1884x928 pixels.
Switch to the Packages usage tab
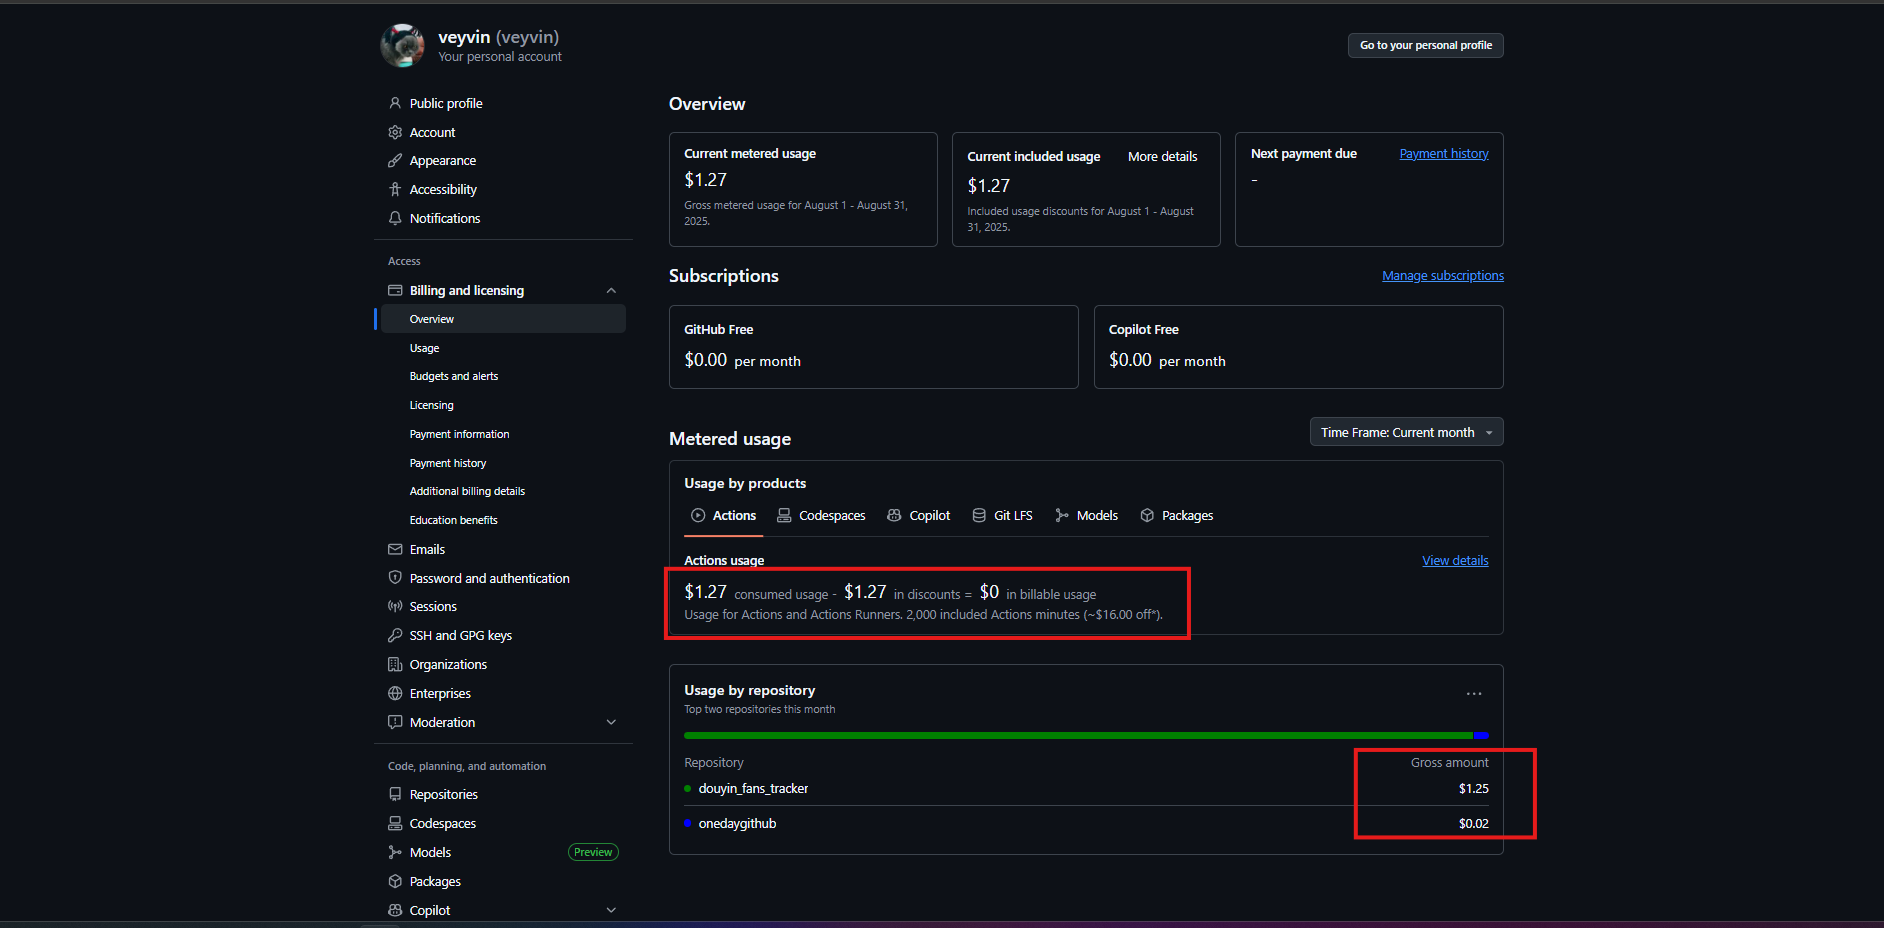(1176, 516)
